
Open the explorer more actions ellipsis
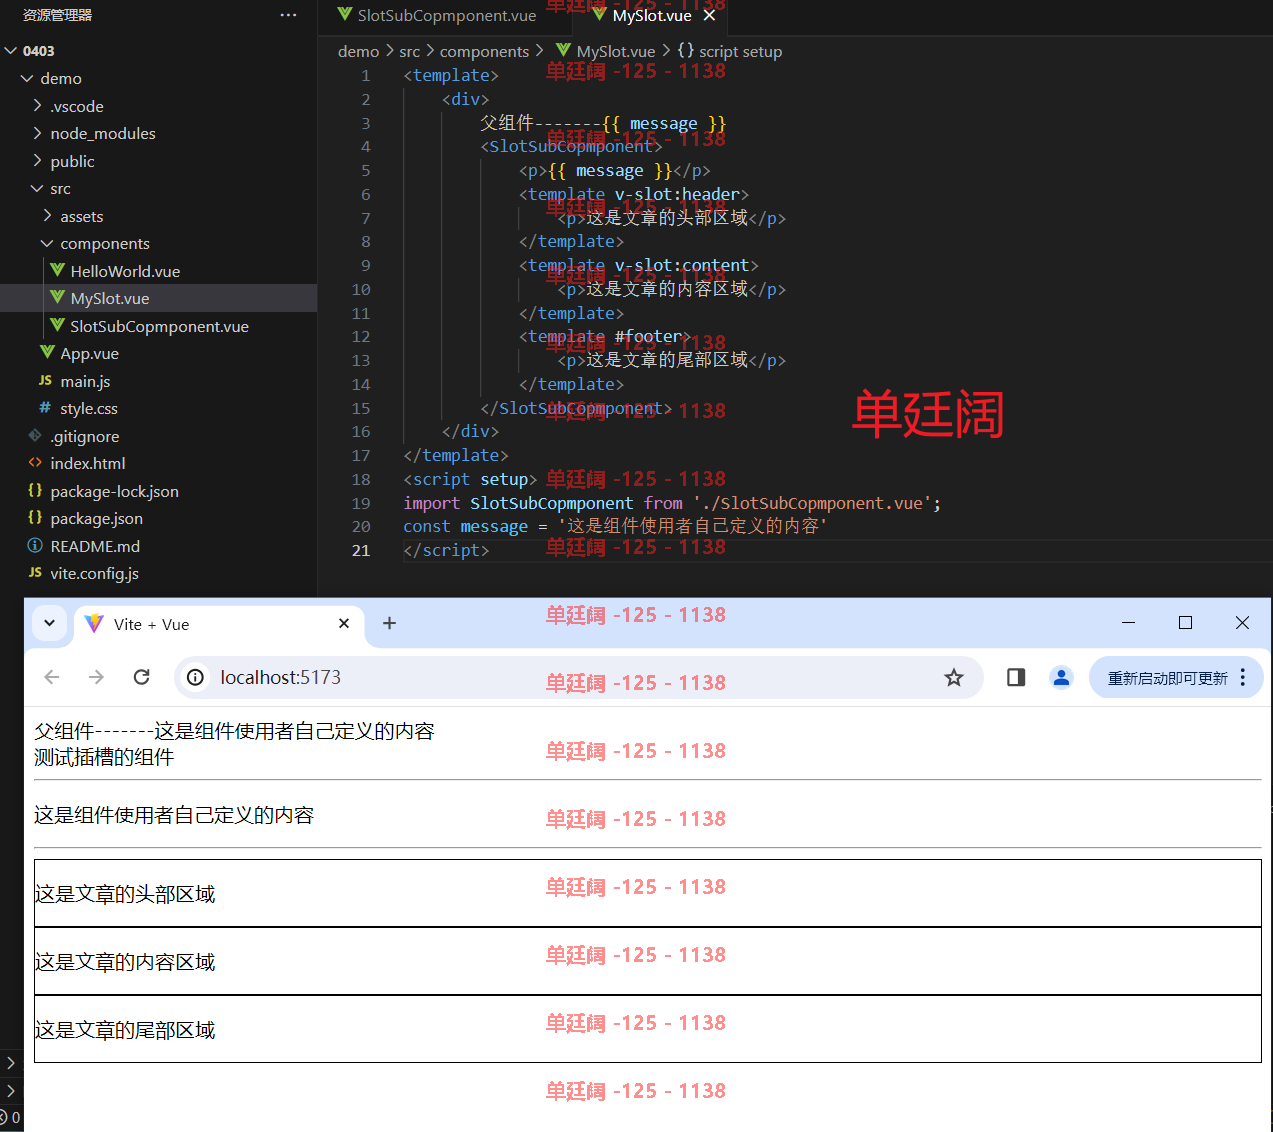(288, 15)
